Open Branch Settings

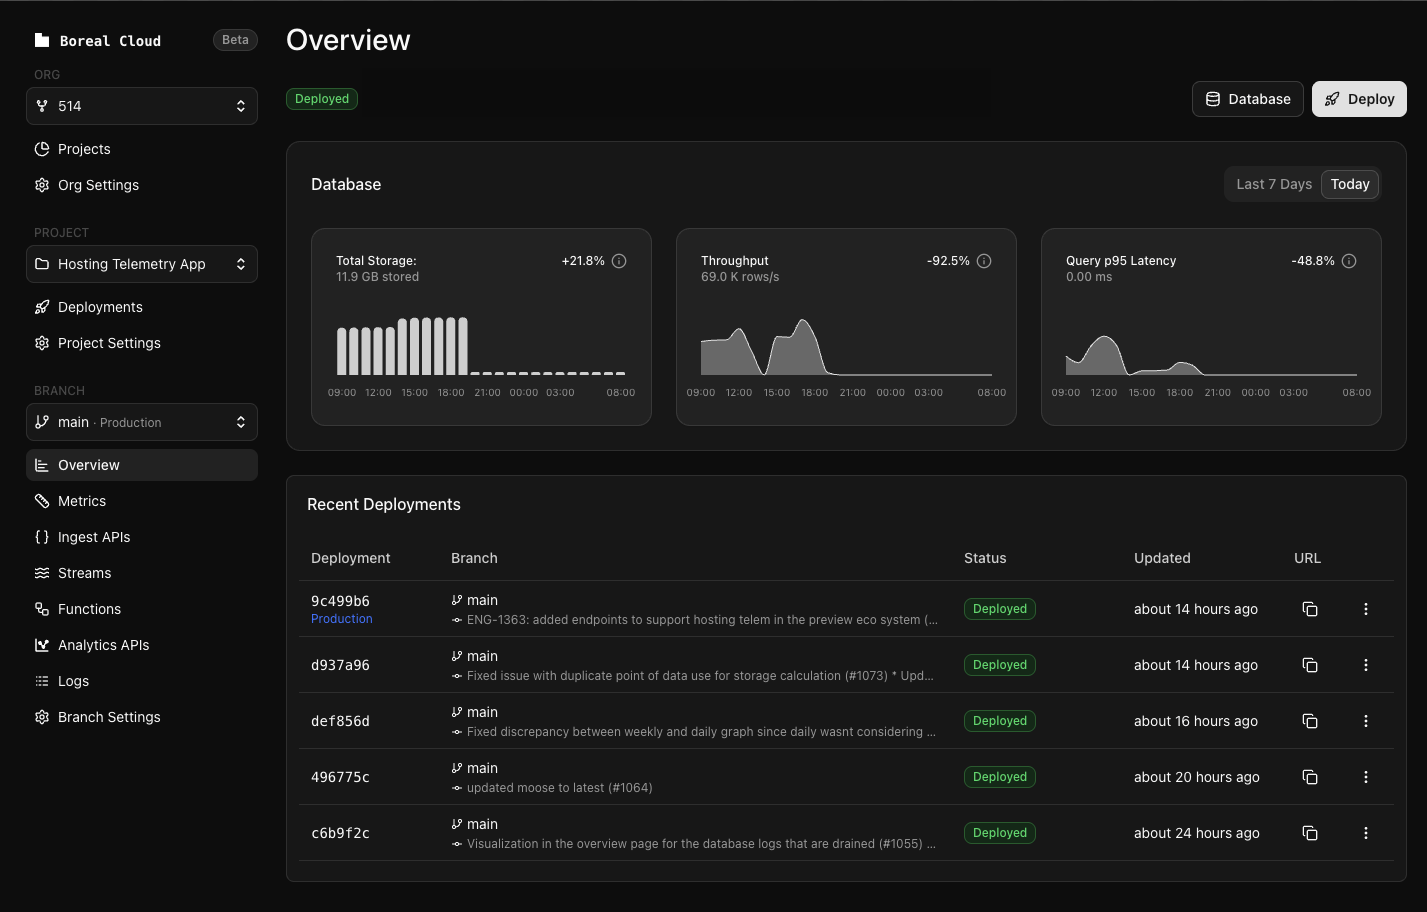point(109,717)
